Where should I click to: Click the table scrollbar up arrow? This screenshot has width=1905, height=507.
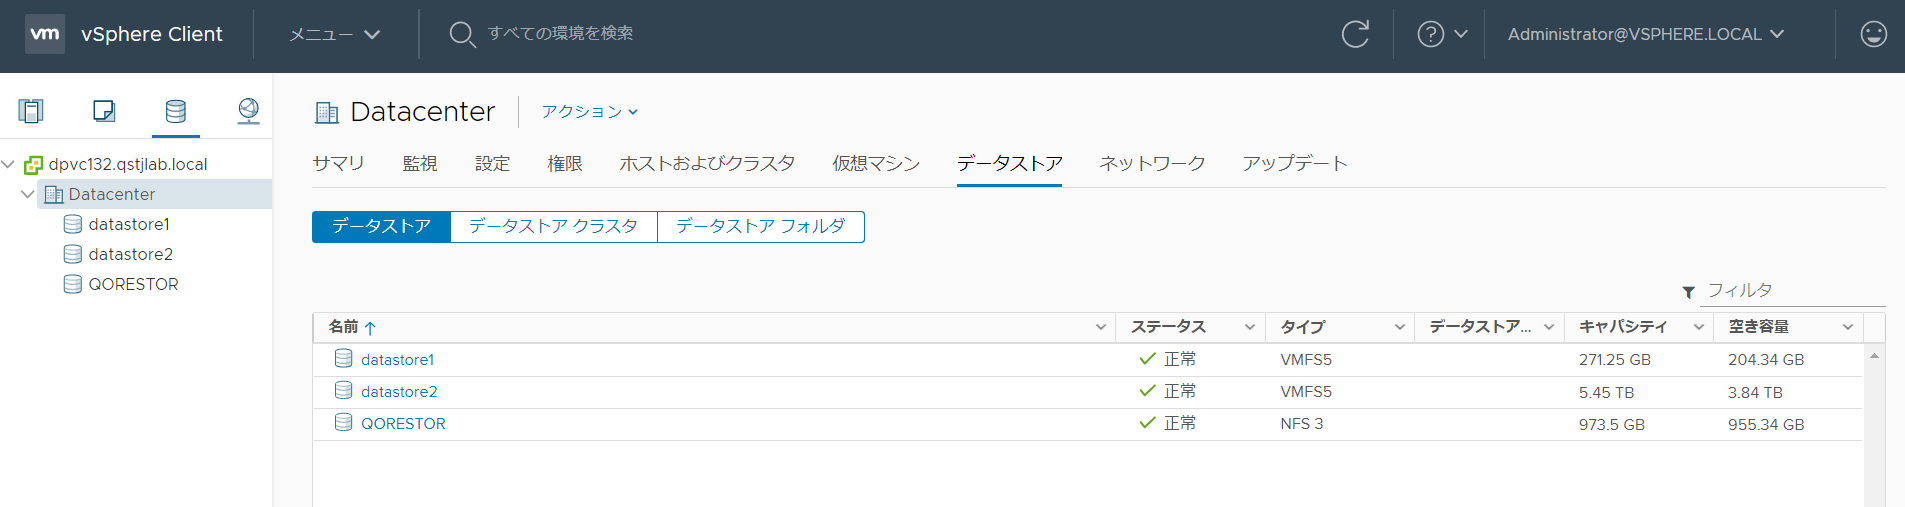1874,356
